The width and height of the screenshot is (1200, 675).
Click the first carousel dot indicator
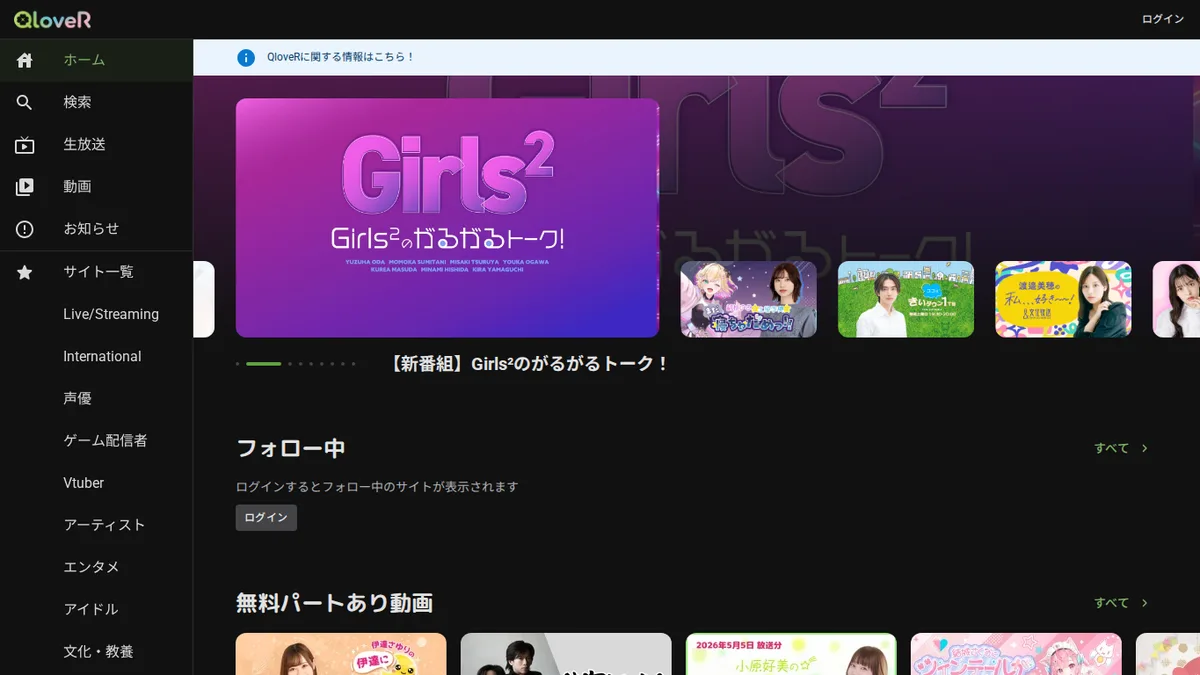point(238,364)
